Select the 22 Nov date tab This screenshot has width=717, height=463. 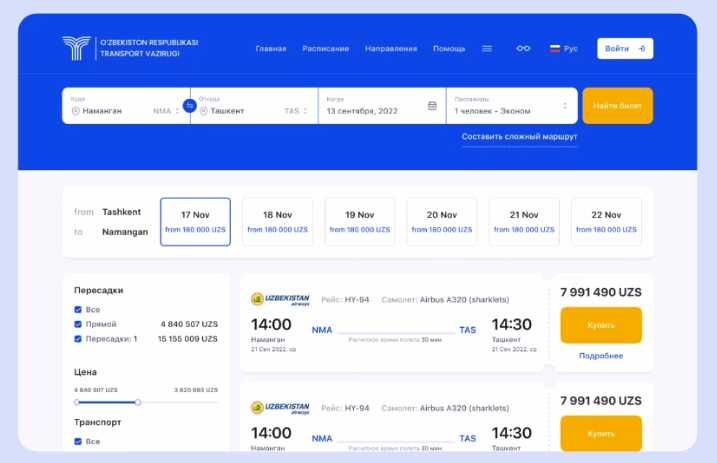tap(606, 222)
